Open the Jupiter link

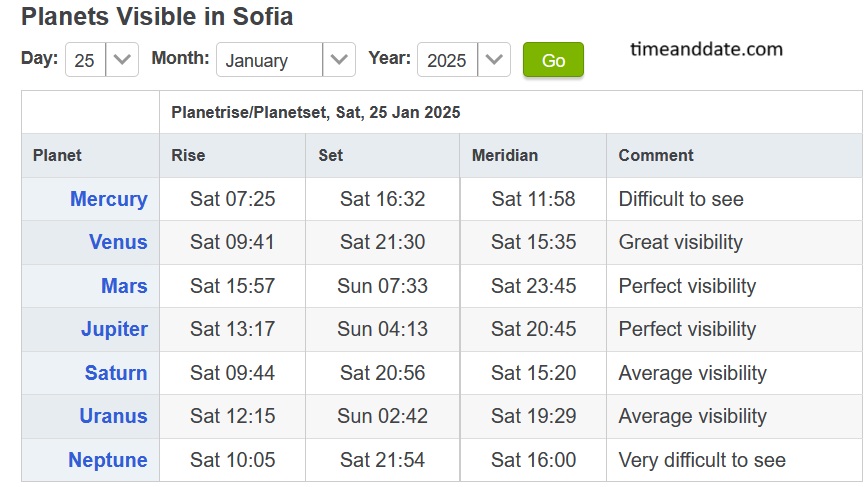pos(114,329)
